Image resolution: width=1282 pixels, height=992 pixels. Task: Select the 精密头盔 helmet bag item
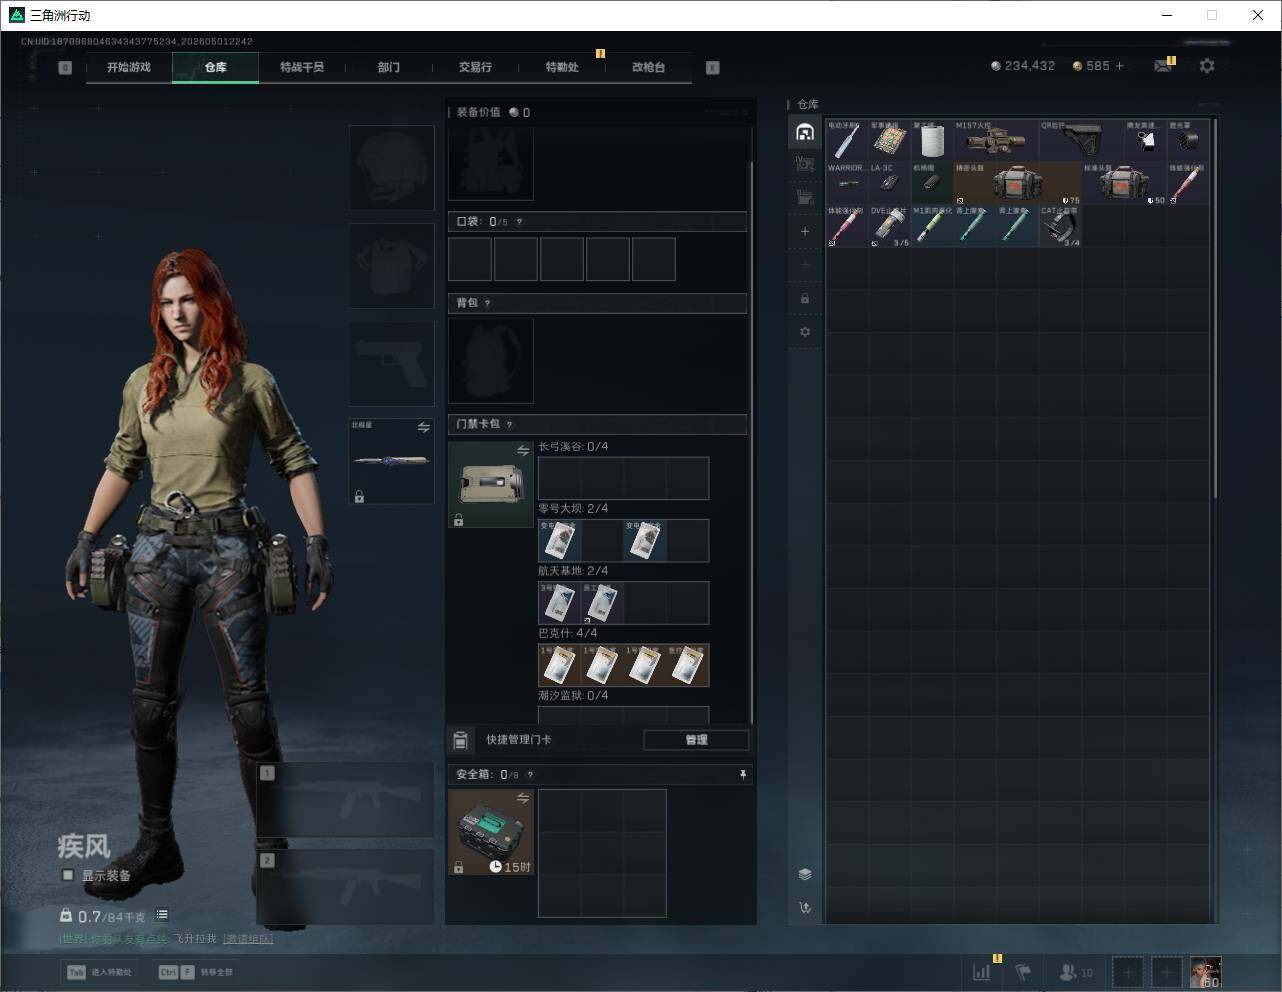1018,184
